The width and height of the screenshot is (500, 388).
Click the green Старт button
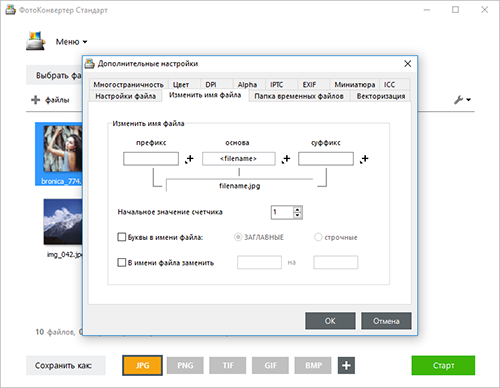click(x=443, y=365)
